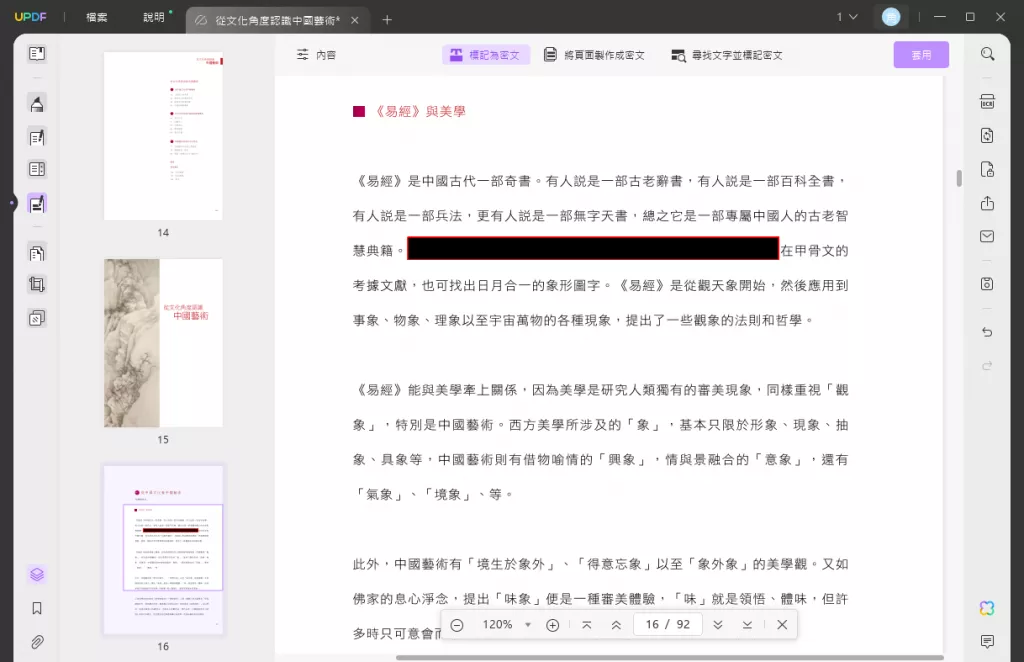Close the 從文化角度認識中國藝術 tab
Viewport: 1024px width, 662px height.
coord(355,20)
